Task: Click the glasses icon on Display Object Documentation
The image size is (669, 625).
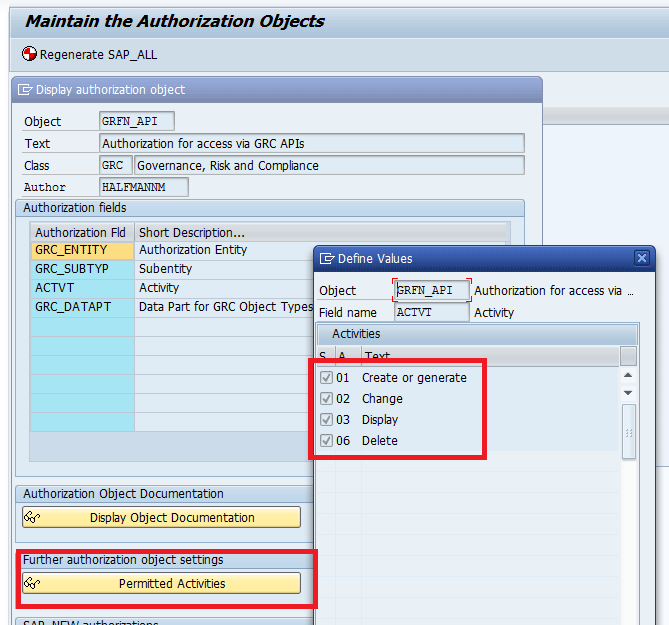Action: [x=32, y=517]
